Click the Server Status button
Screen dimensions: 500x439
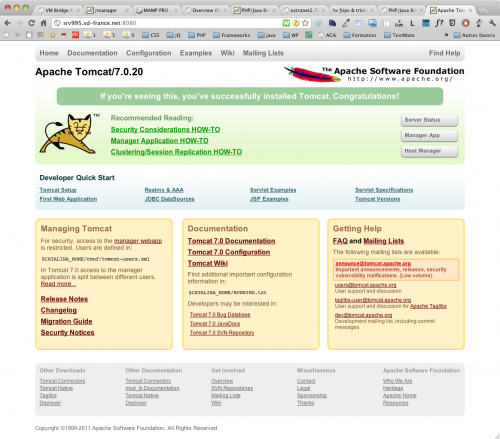tap(429, 120)
